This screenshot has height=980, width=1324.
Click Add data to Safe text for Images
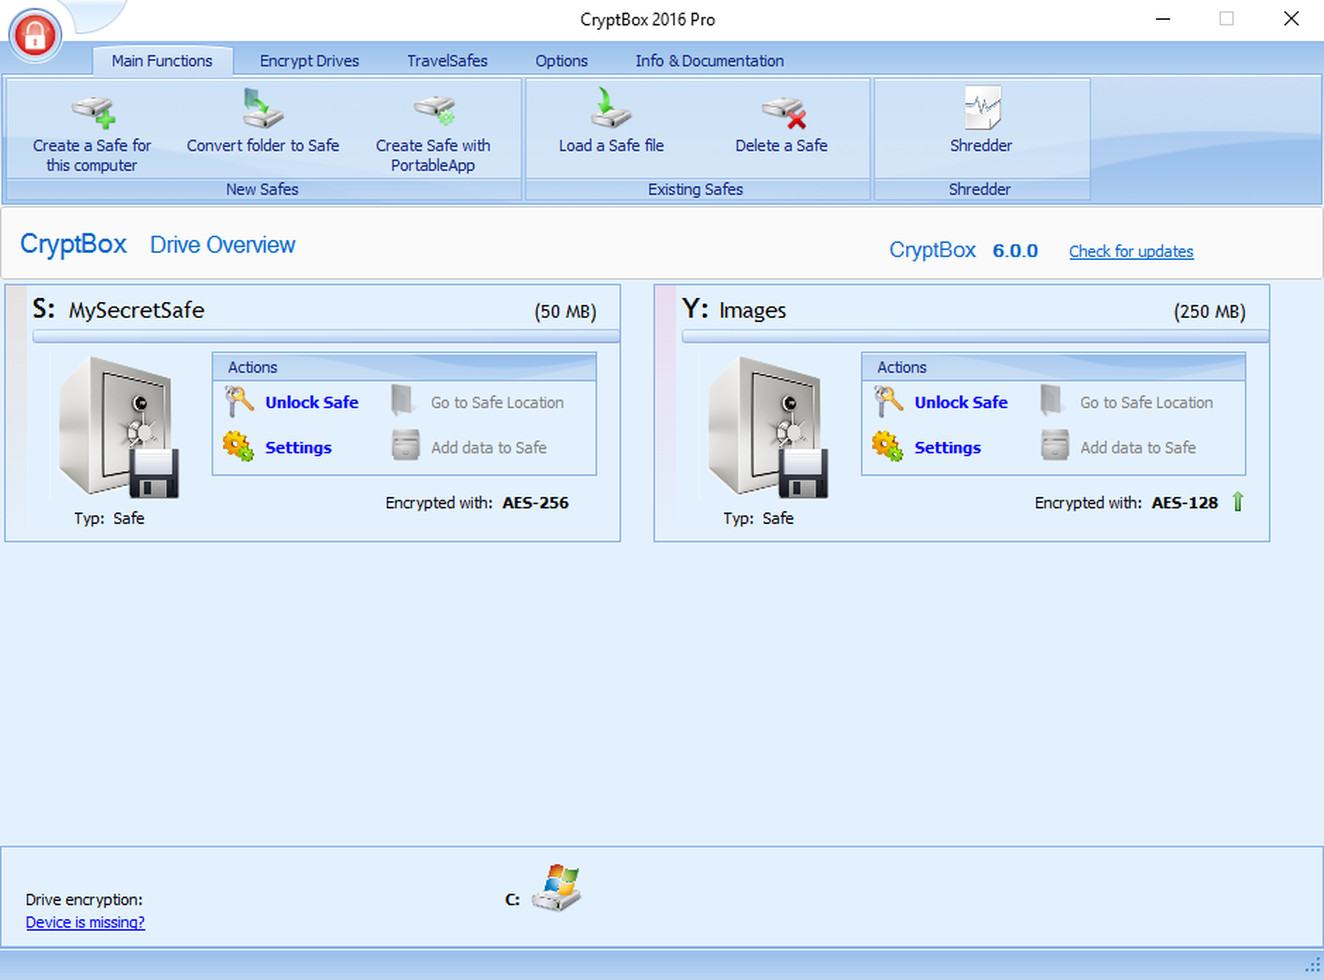coord(1138,447)
